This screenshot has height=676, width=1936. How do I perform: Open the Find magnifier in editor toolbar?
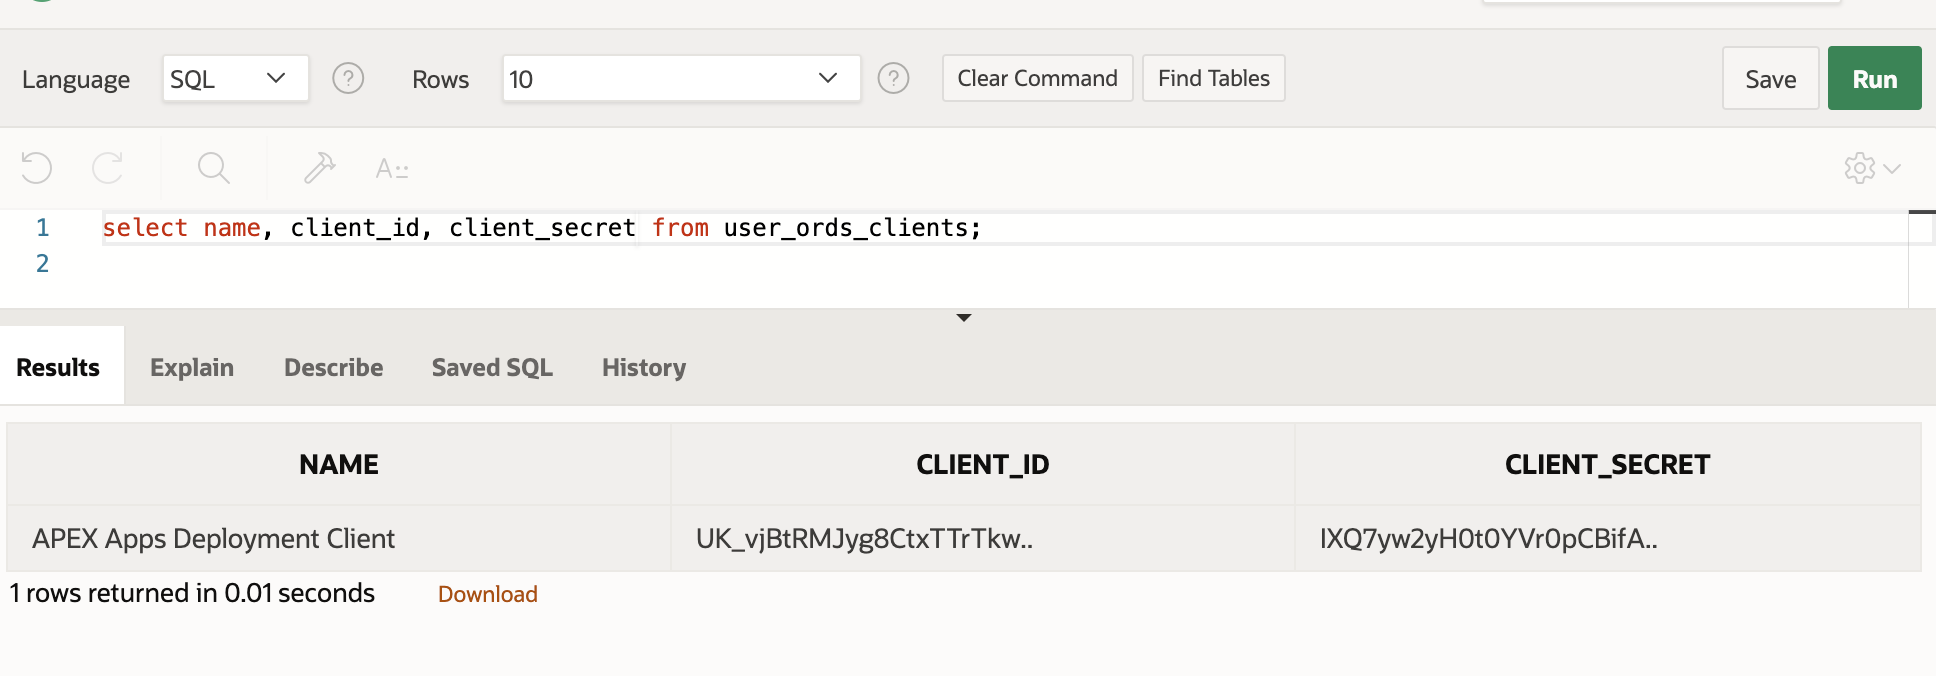tap(213, 168)
